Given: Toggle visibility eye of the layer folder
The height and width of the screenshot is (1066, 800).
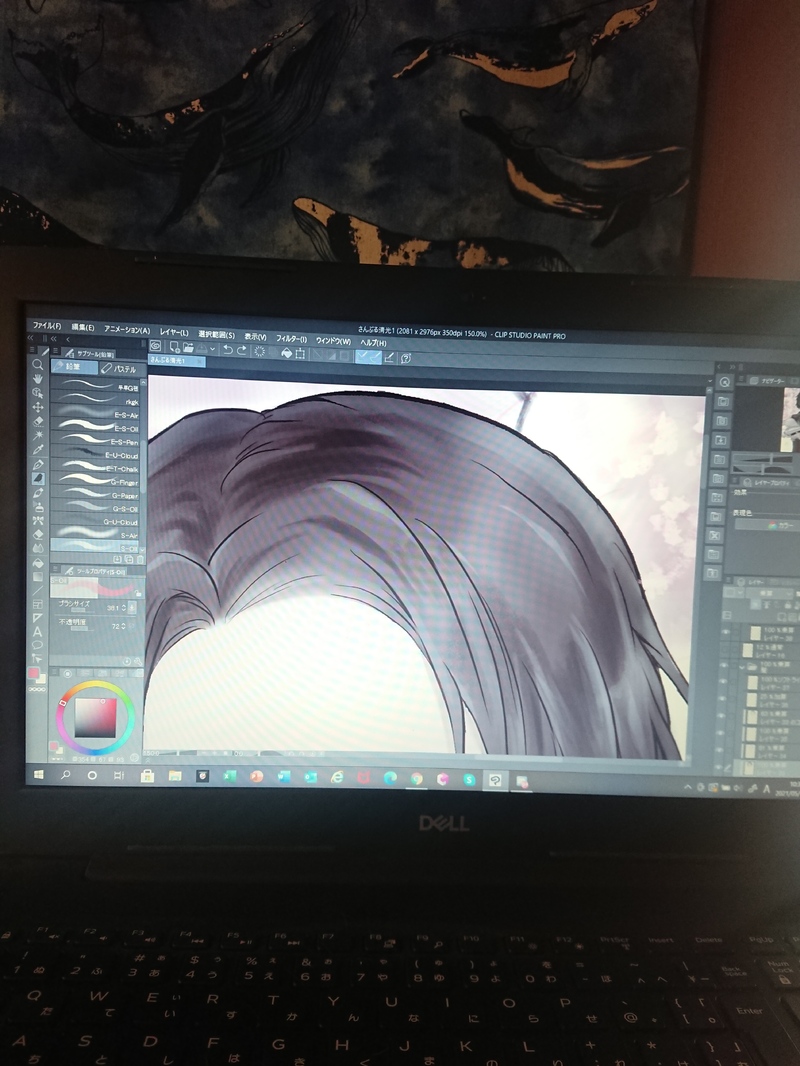Looking at the screenshot, I should click(x=725, y=666).
